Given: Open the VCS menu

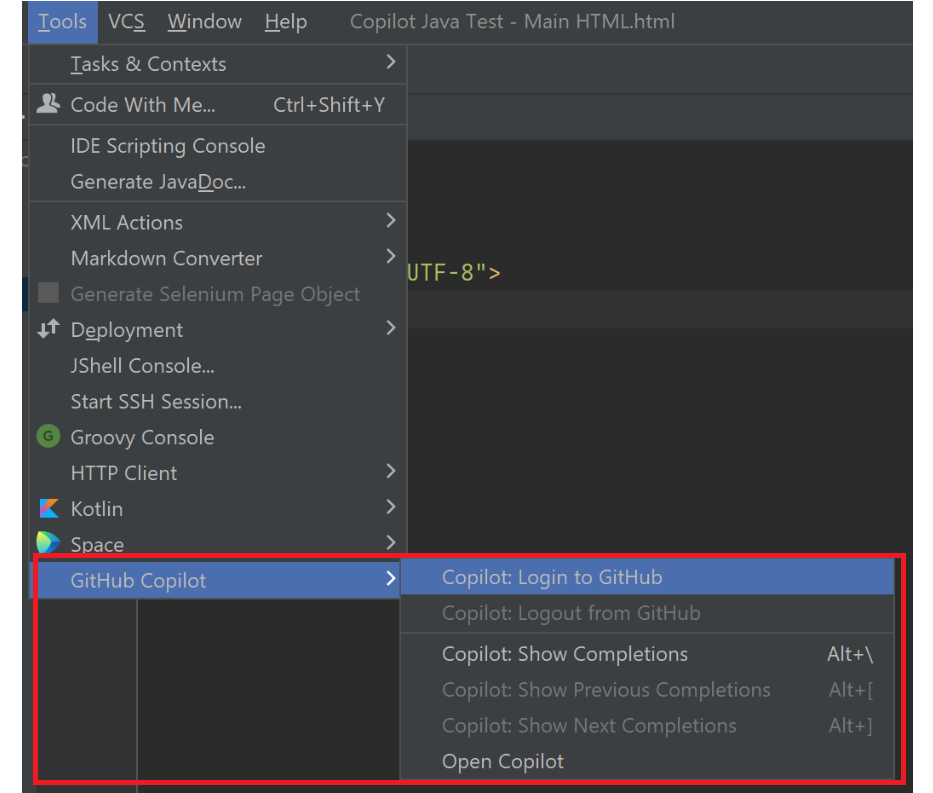Looking at the screenshot, I should 126,22.
